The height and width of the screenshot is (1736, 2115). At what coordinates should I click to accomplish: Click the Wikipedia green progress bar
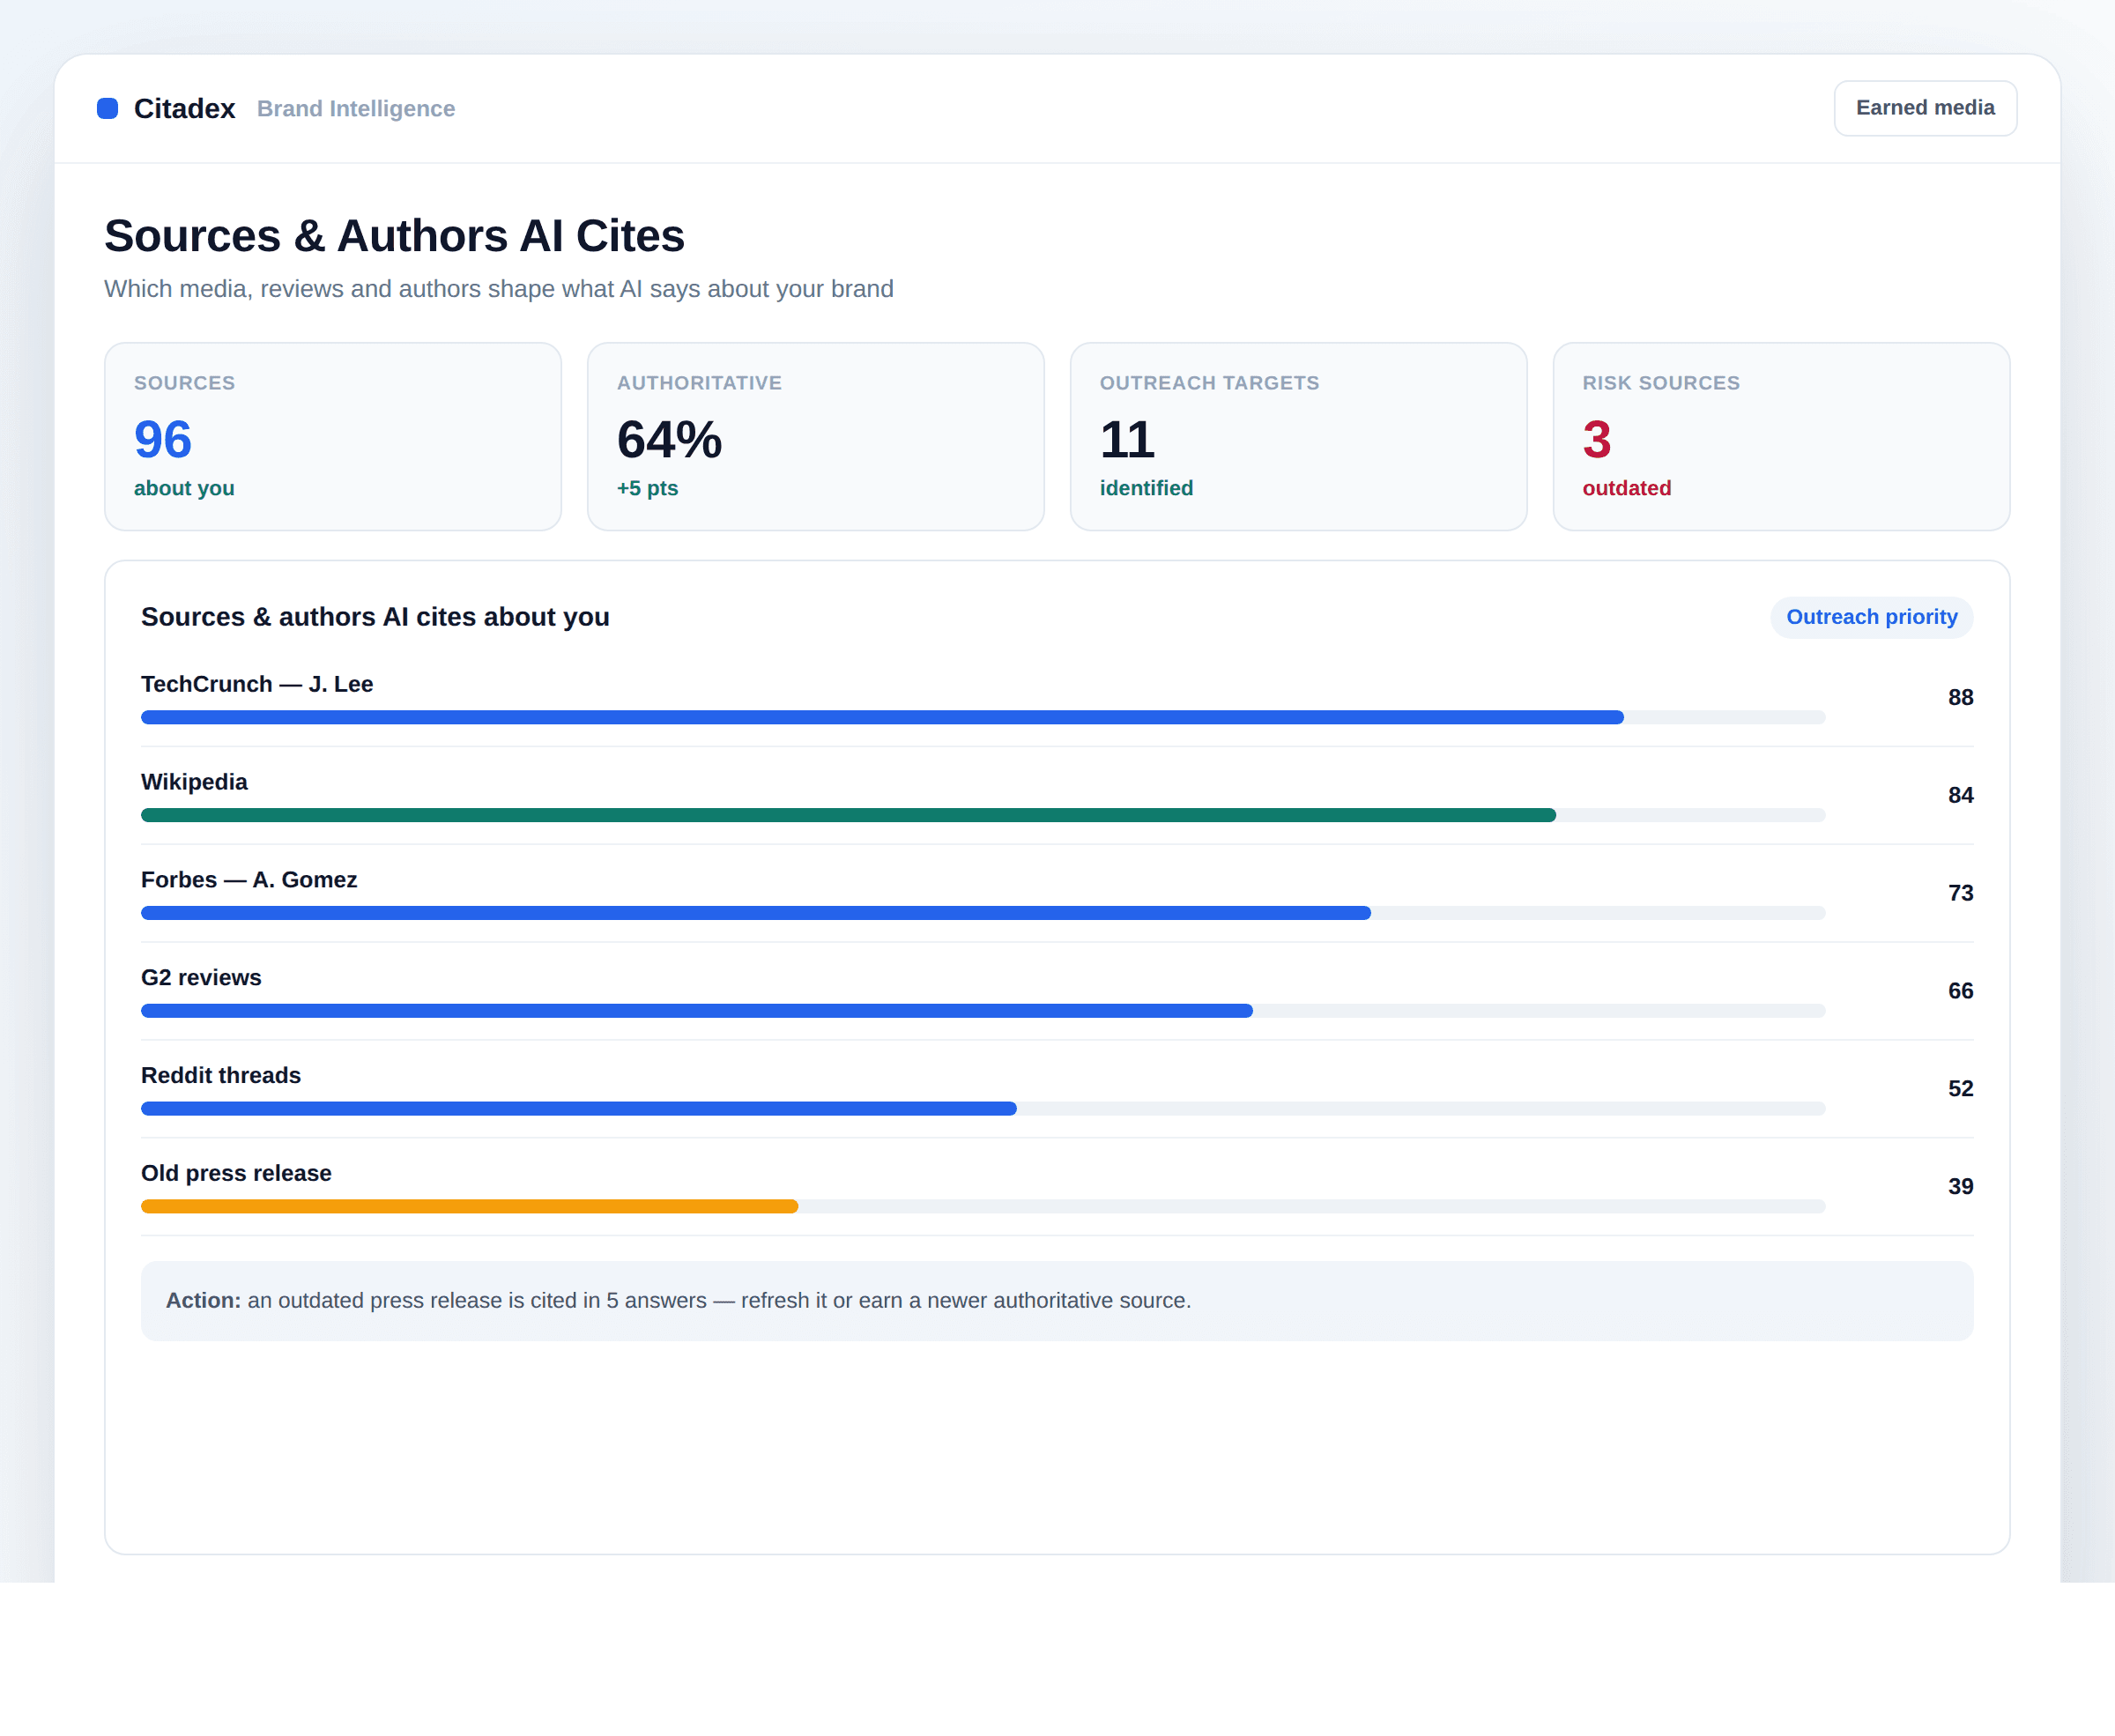click(848, 815)
